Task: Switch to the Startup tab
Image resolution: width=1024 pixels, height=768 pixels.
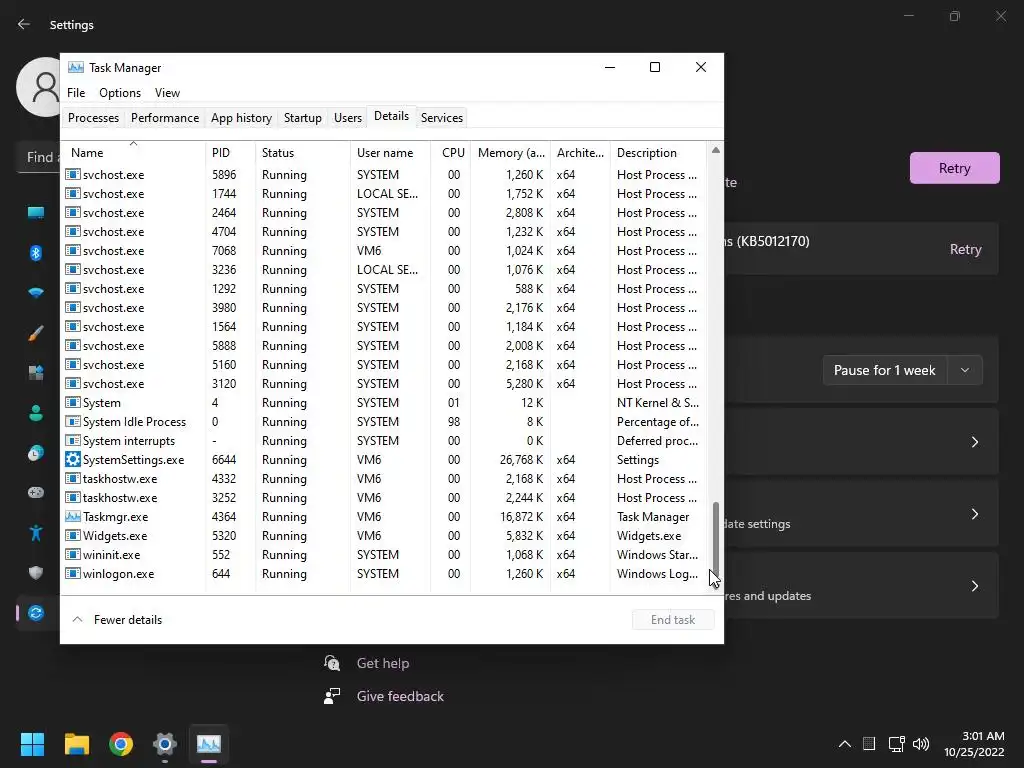Action: 302,118
